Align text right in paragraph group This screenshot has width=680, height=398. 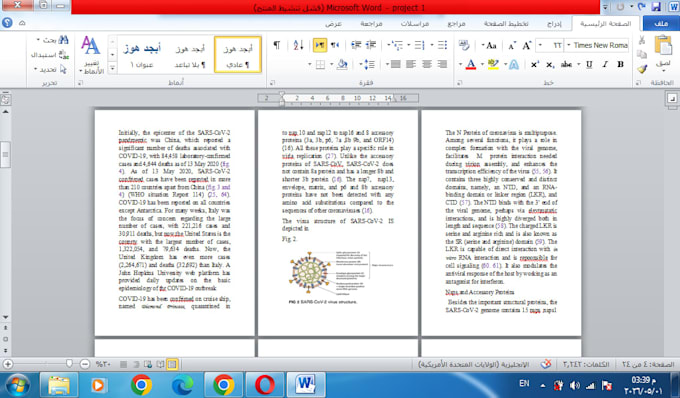(442, 65)
